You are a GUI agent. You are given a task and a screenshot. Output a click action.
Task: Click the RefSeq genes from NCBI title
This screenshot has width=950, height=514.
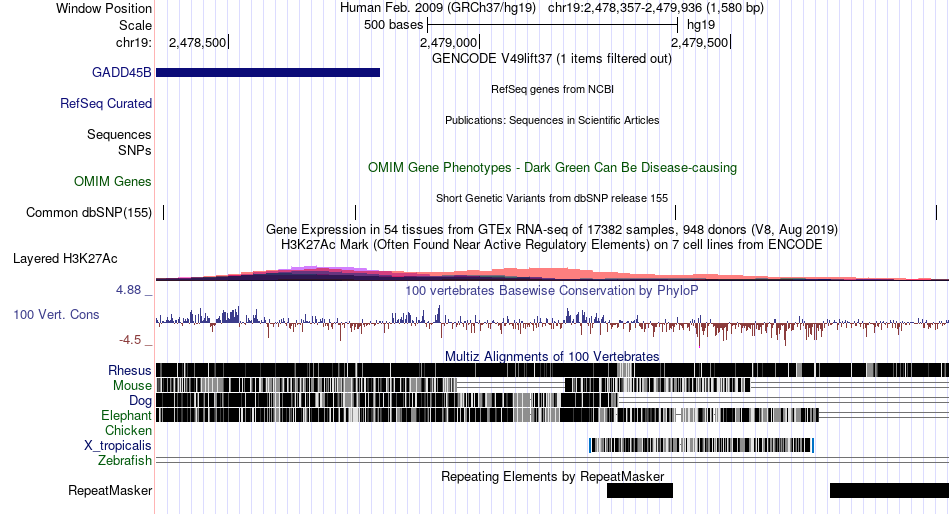552,89
